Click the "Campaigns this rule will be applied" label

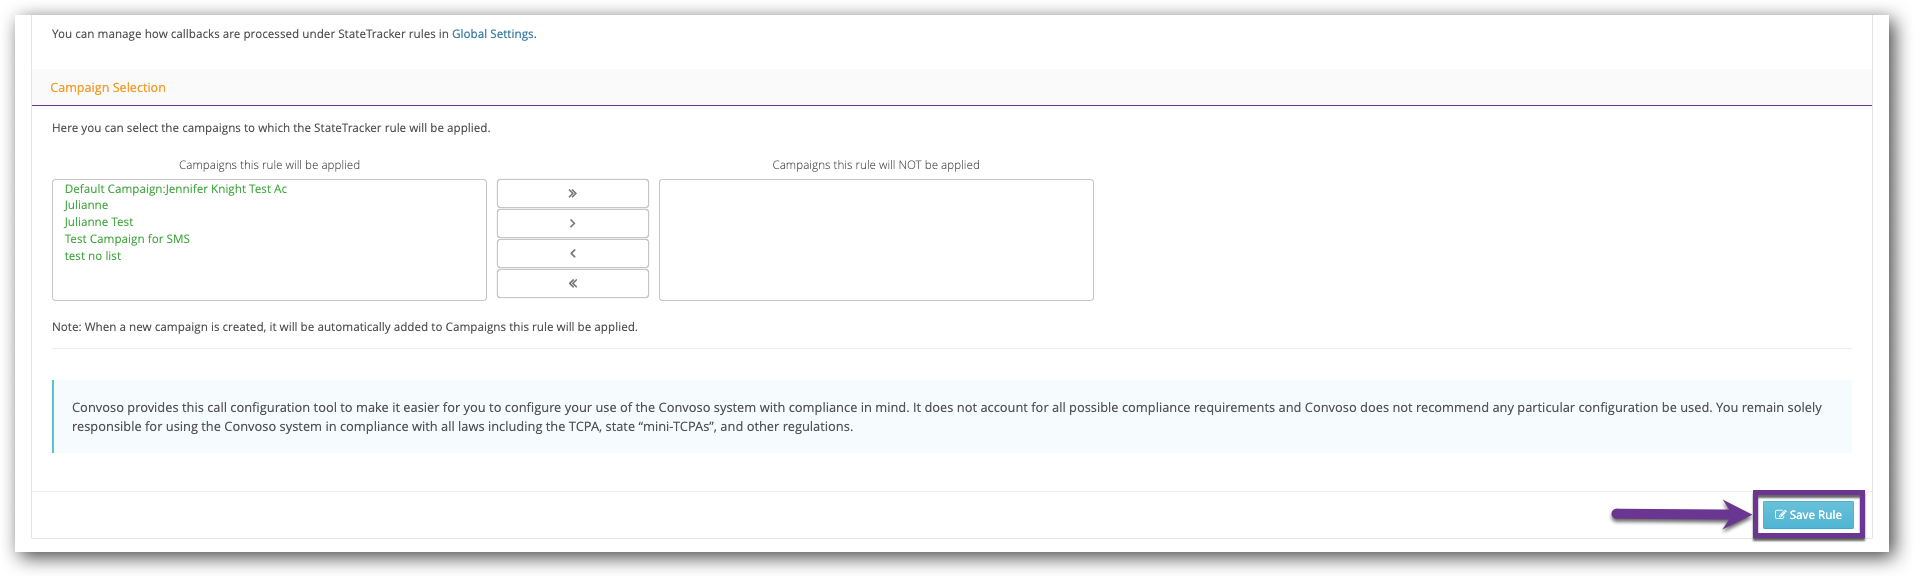269,165
